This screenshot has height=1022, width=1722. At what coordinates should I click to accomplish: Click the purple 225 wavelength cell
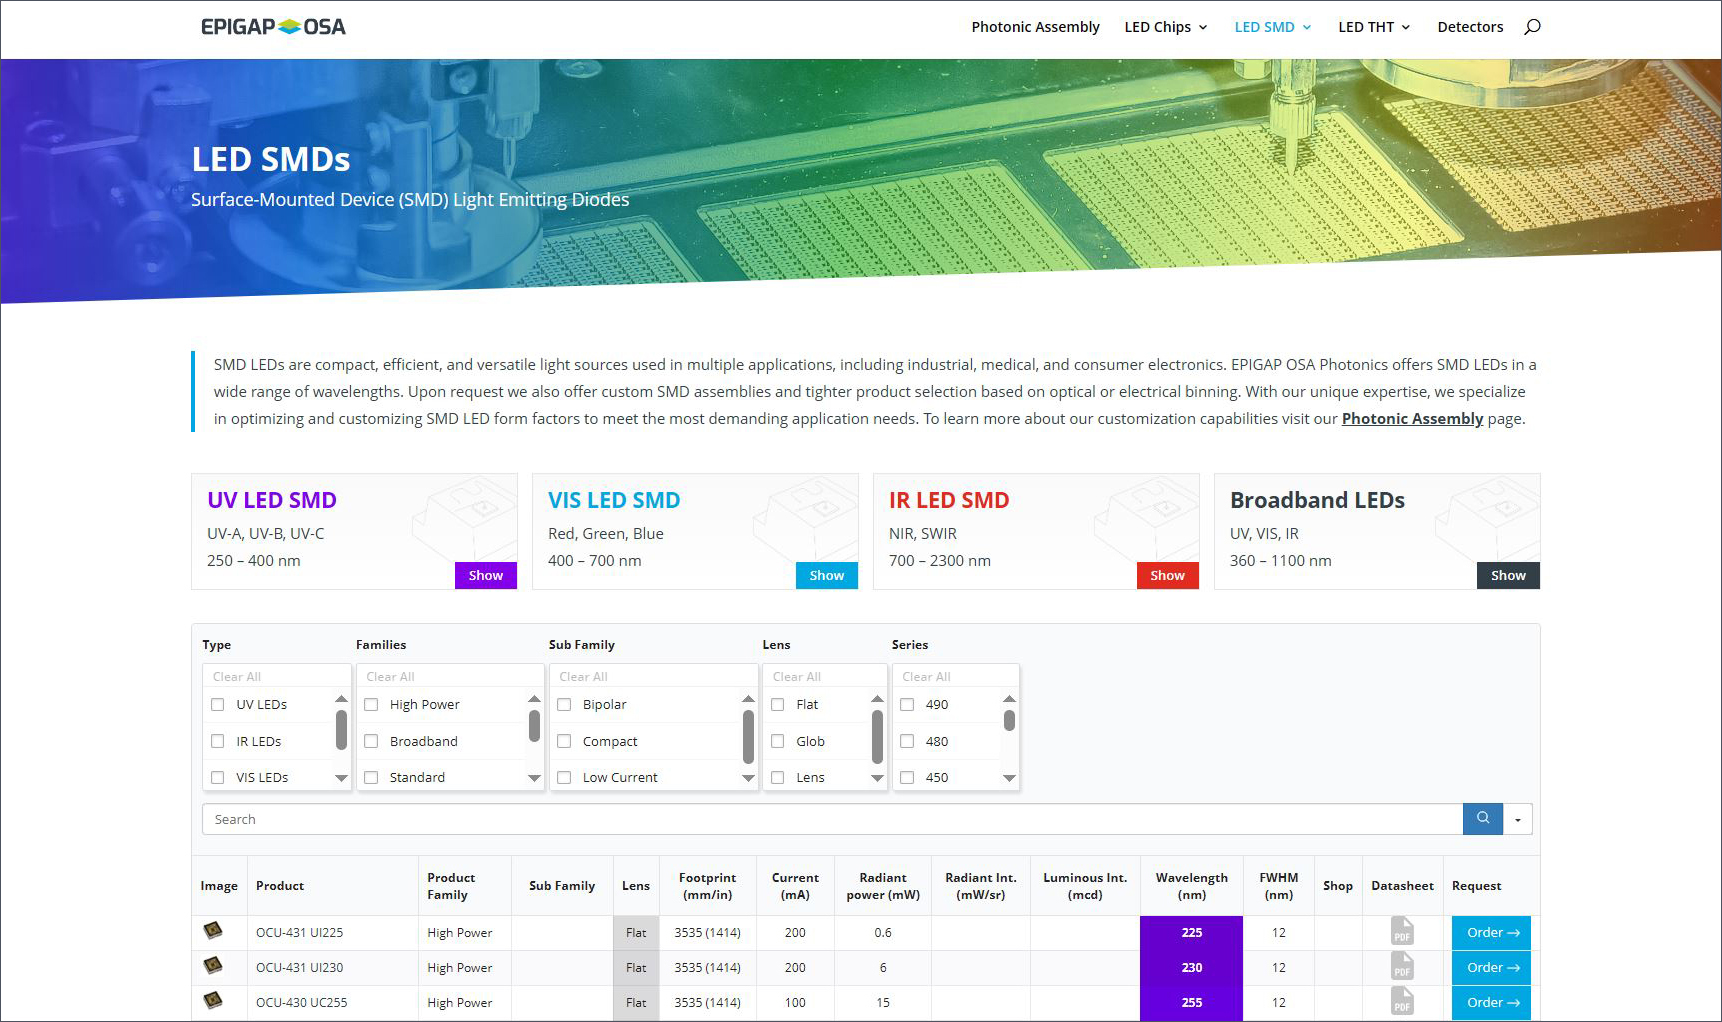(x=1191, y=933)
